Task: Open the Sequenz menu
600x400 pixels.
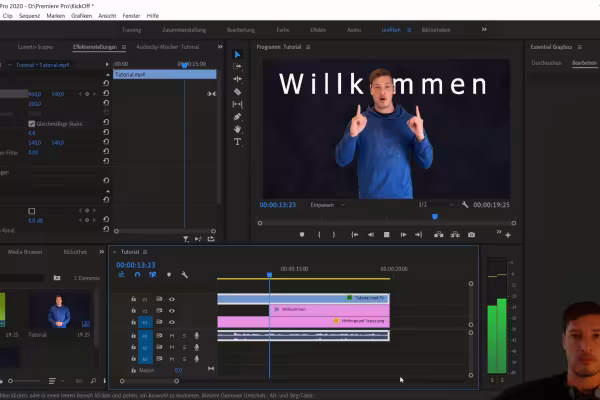Action: coord(29,16)
